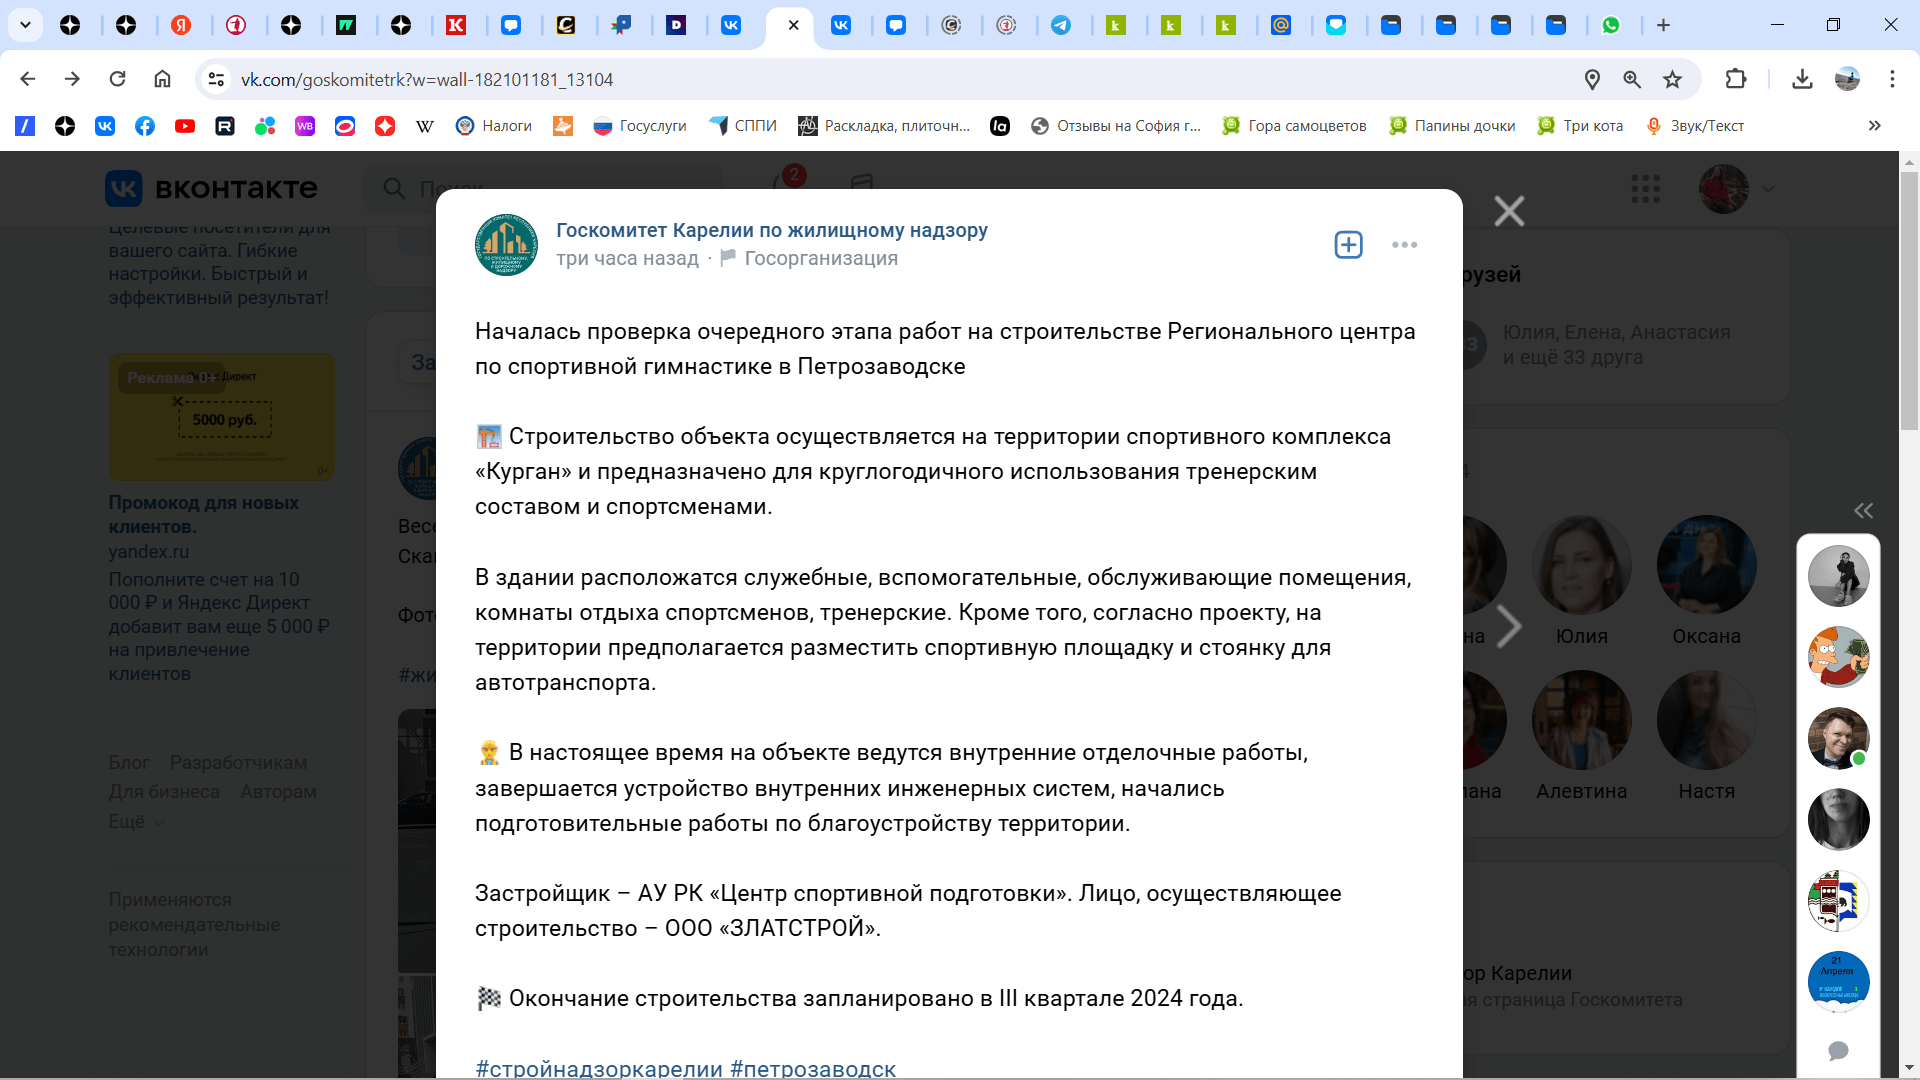Click the #петрозаводск hashtag
Viewport: 1920px width, 1080px height.
point(812,1067)
